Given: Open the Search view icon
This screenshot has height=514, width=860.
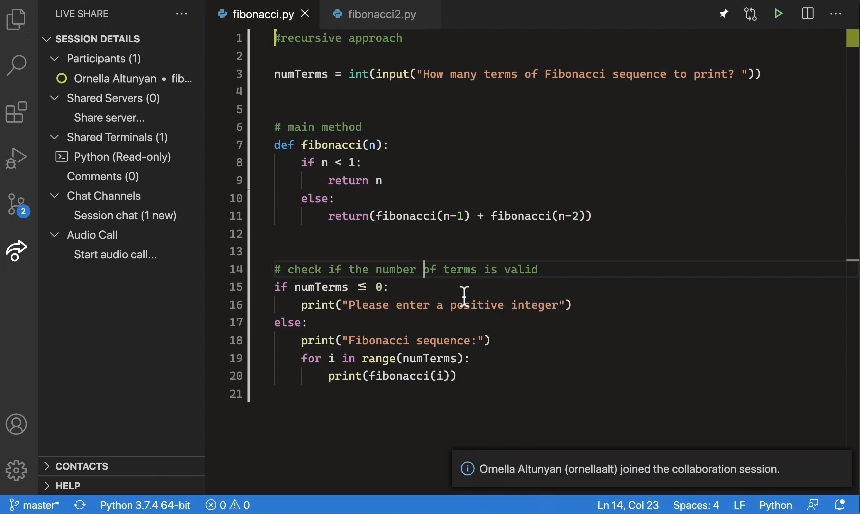Looking at the screenshot, I should point(16,66).
